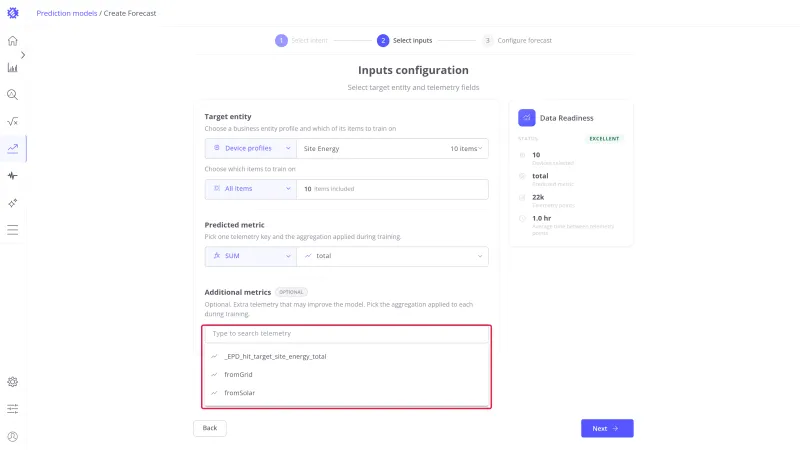Open the hamburger list sidebar icon
This screenshot has height=450, width=800.
(13, 230)
